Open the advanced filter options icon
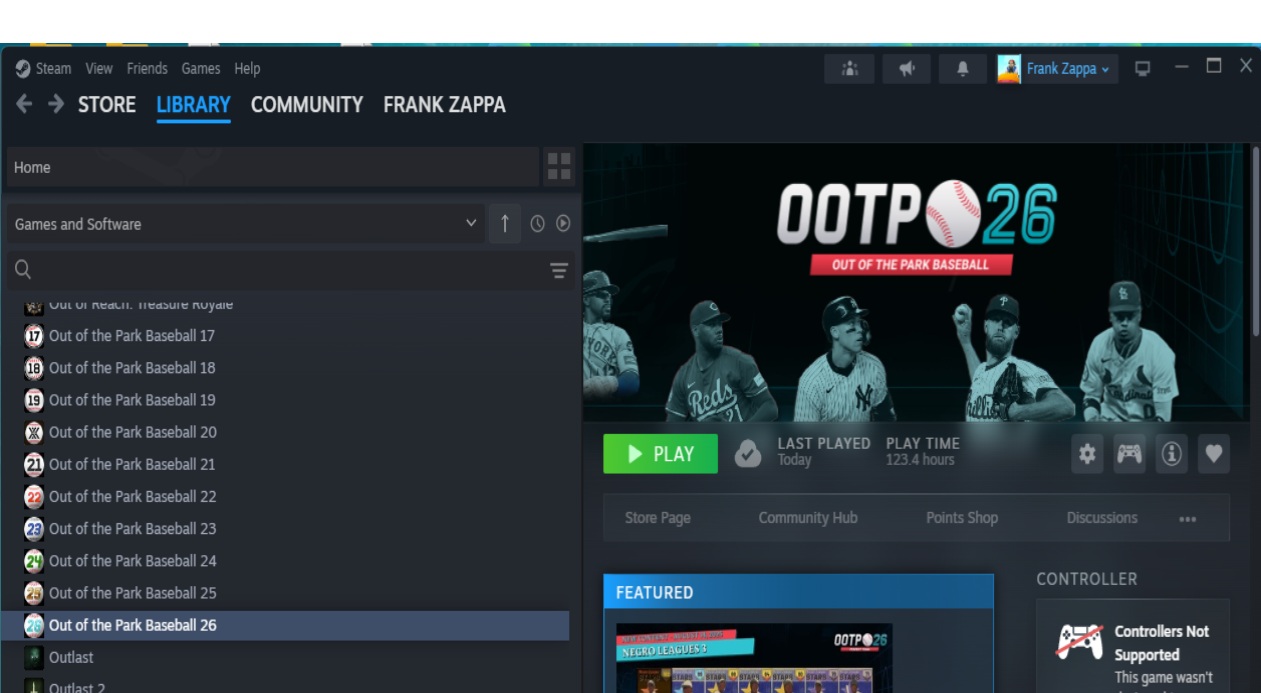This screenshot has width=1261, height=693. 559,271
